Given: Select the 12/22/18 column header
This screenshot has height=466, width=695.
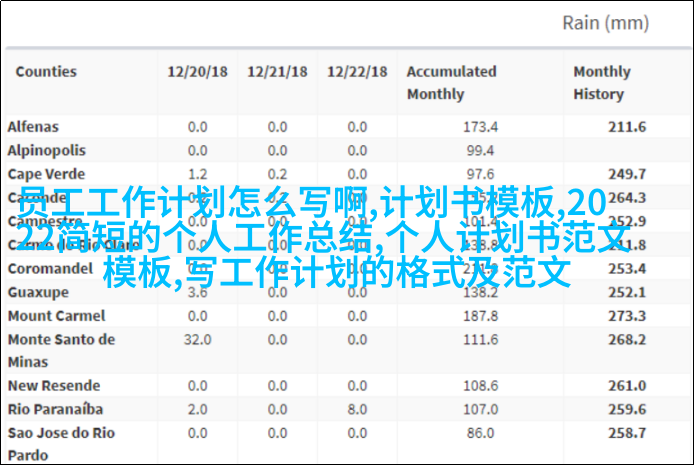Looking at the screenshot, I should click(357, 72).
